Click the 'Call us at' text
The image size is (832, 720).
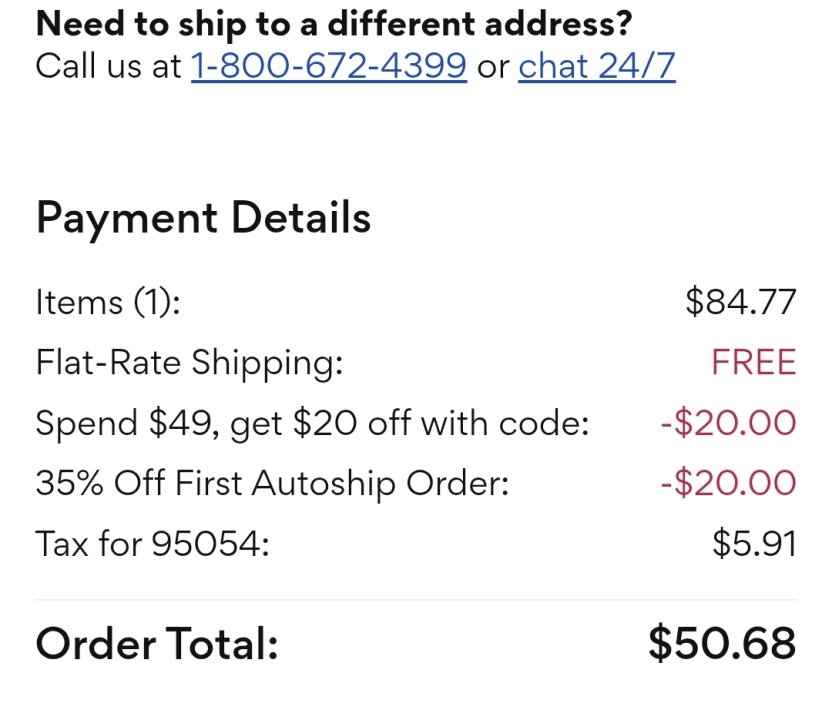pyautogui.click(x=109, y=66)
